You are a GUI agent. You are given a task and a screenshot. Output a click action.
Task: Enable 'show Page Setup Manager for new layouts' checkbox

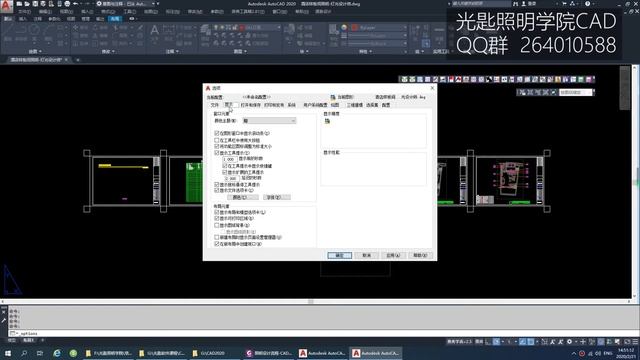pyautogui.click(x=217, y=237)
